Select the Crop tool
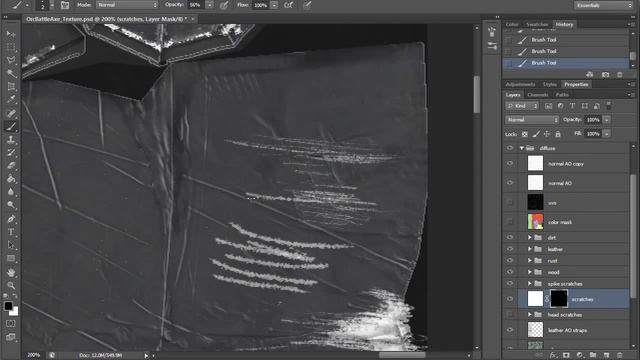 point(11,87)
